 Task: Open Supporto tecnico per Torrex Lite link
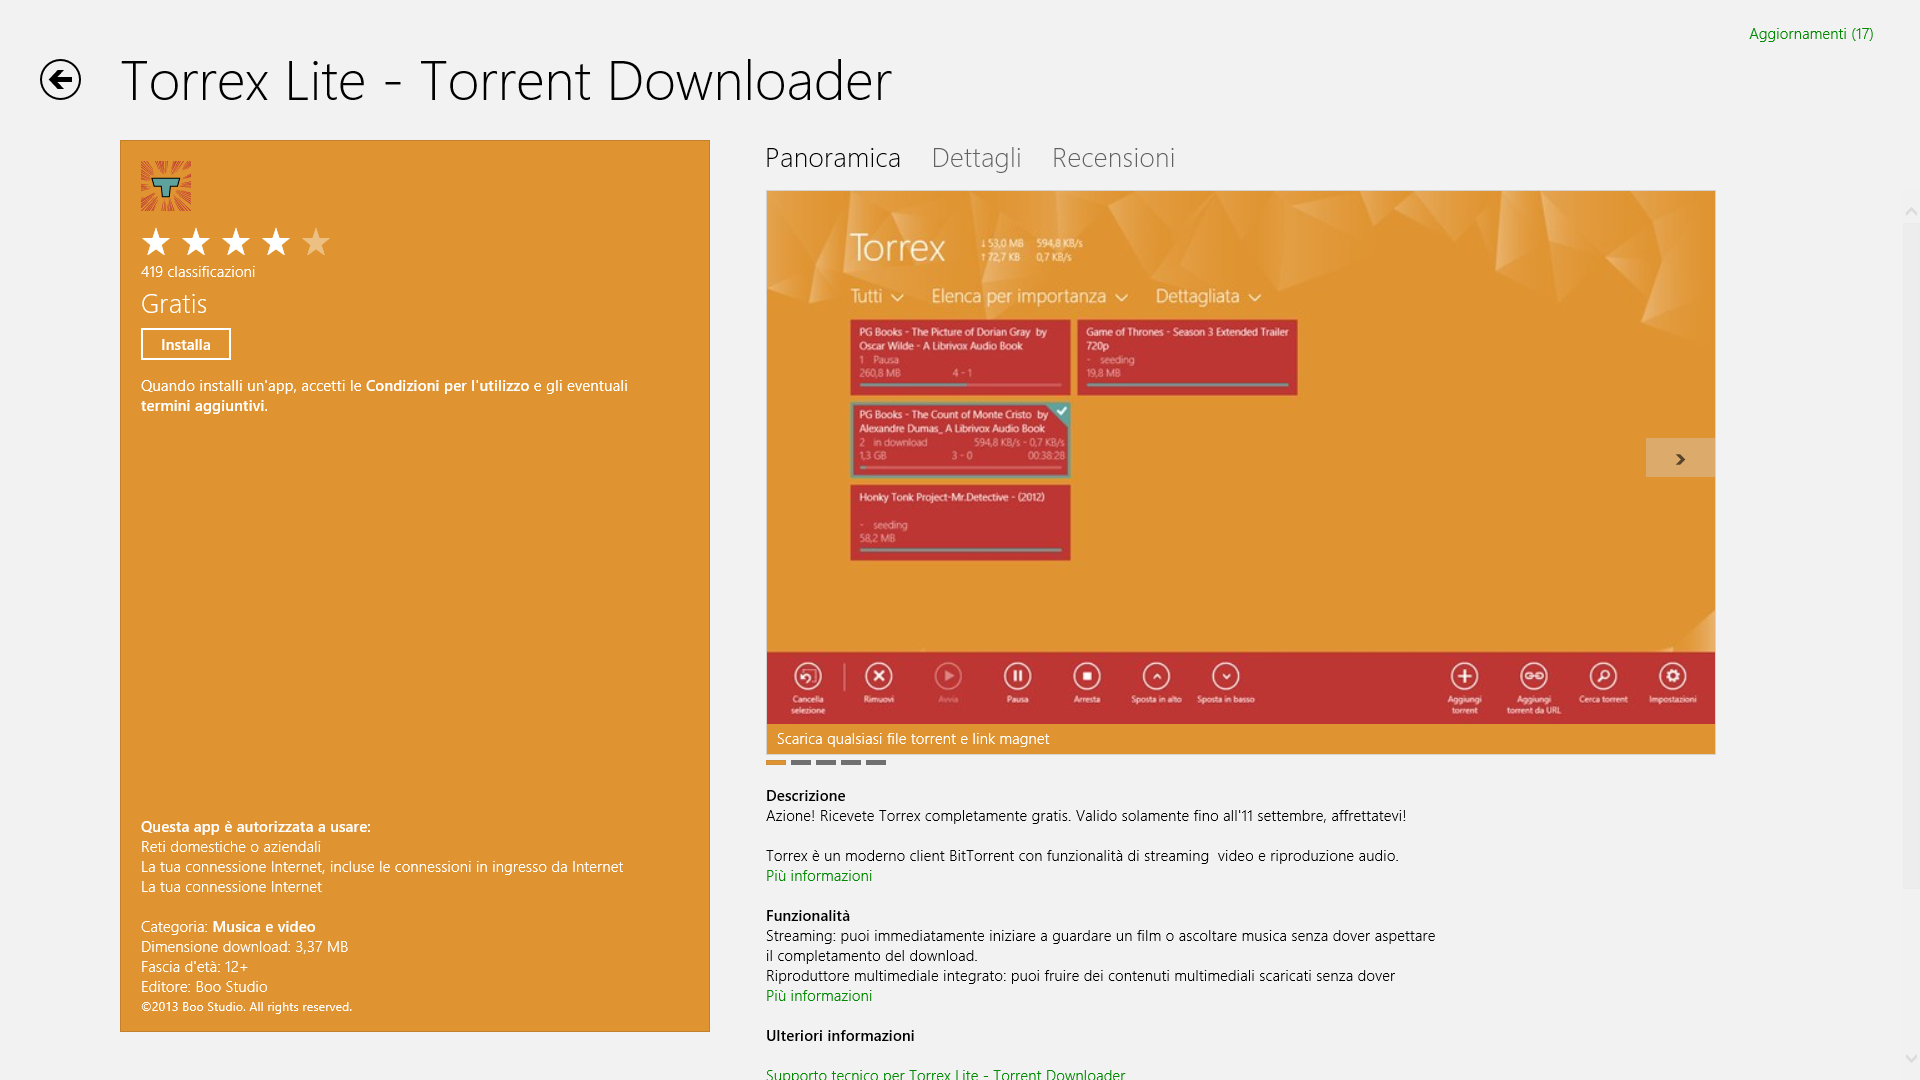tap(945, 1074)
